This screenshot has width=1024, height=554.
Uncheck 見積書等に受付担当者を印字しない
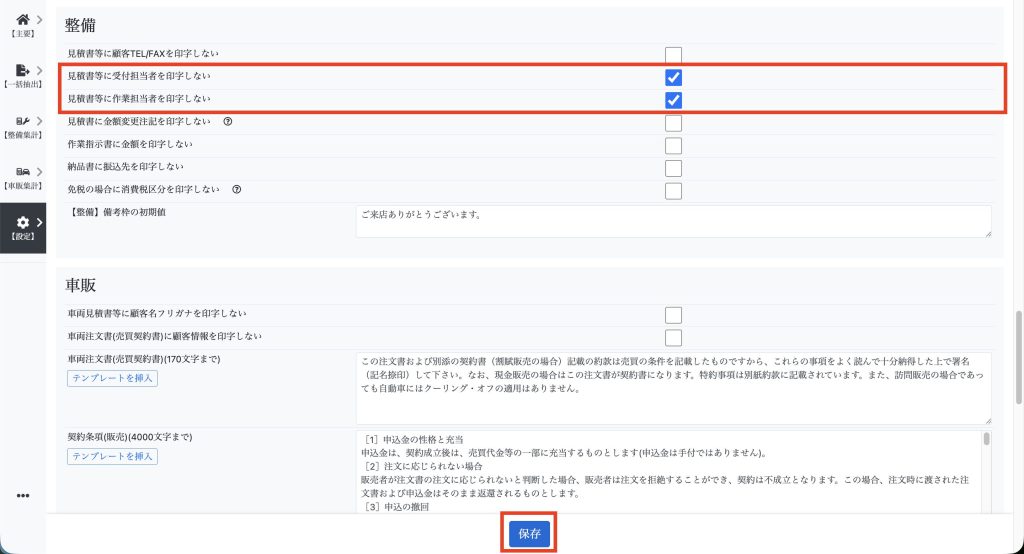click(674, 78)
